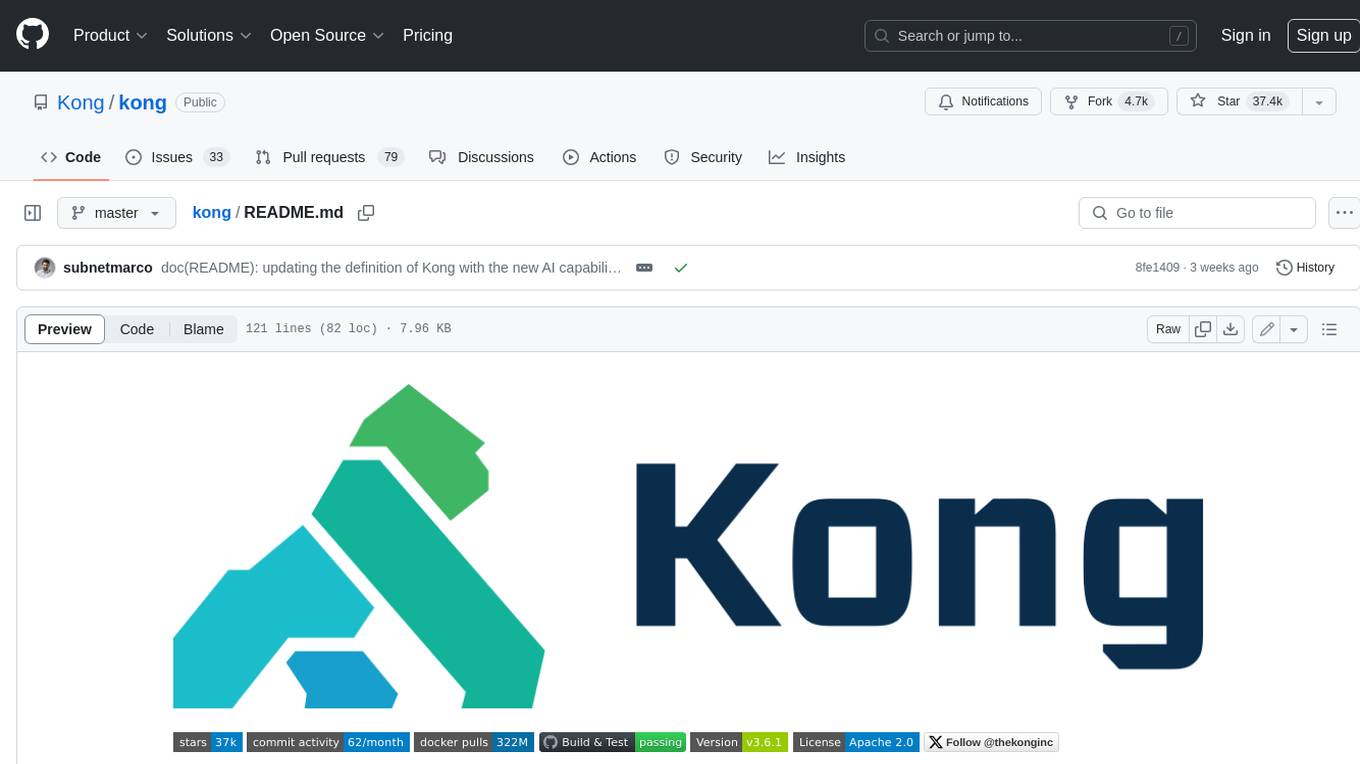Copy the file path icon
The width and height of the screenshot is (1360, 764).
click(366, 212)
